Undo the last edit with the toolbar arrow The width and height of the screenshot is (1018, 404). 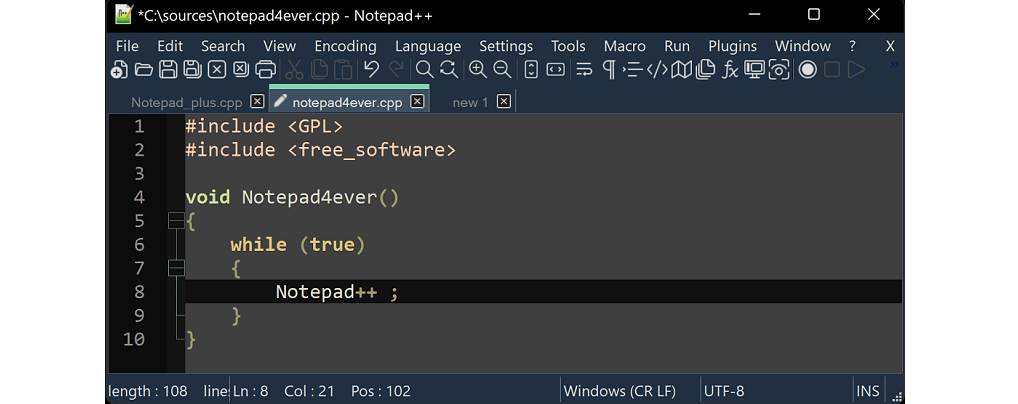point(371,69)
